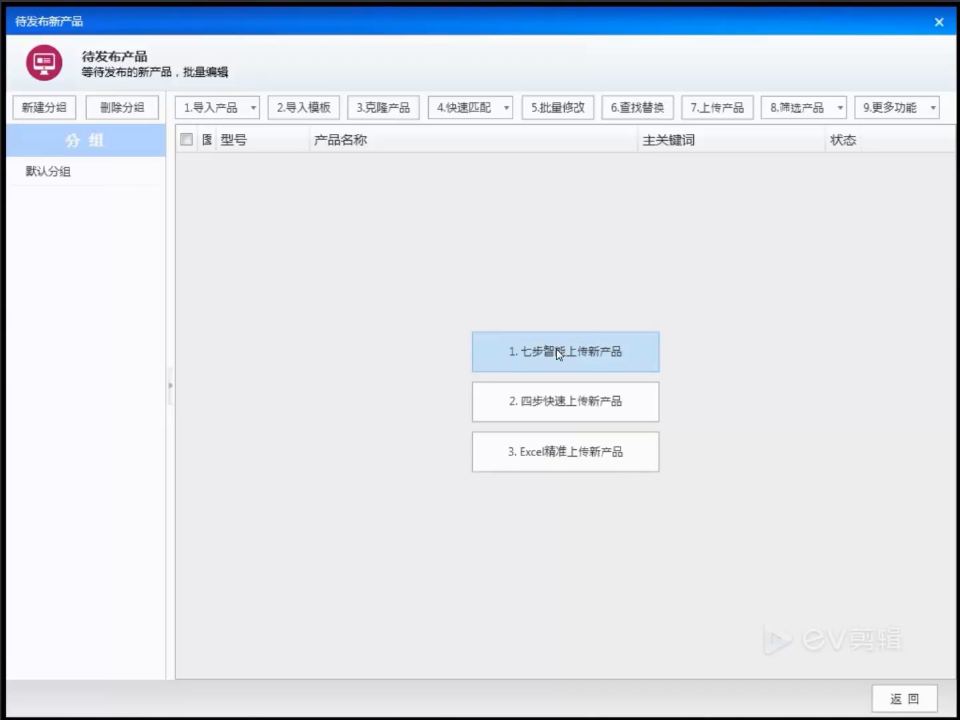The height and width of the screenshot is (720, 960).
Task: Click the 型号 column header
Action: tap(263, 140)
